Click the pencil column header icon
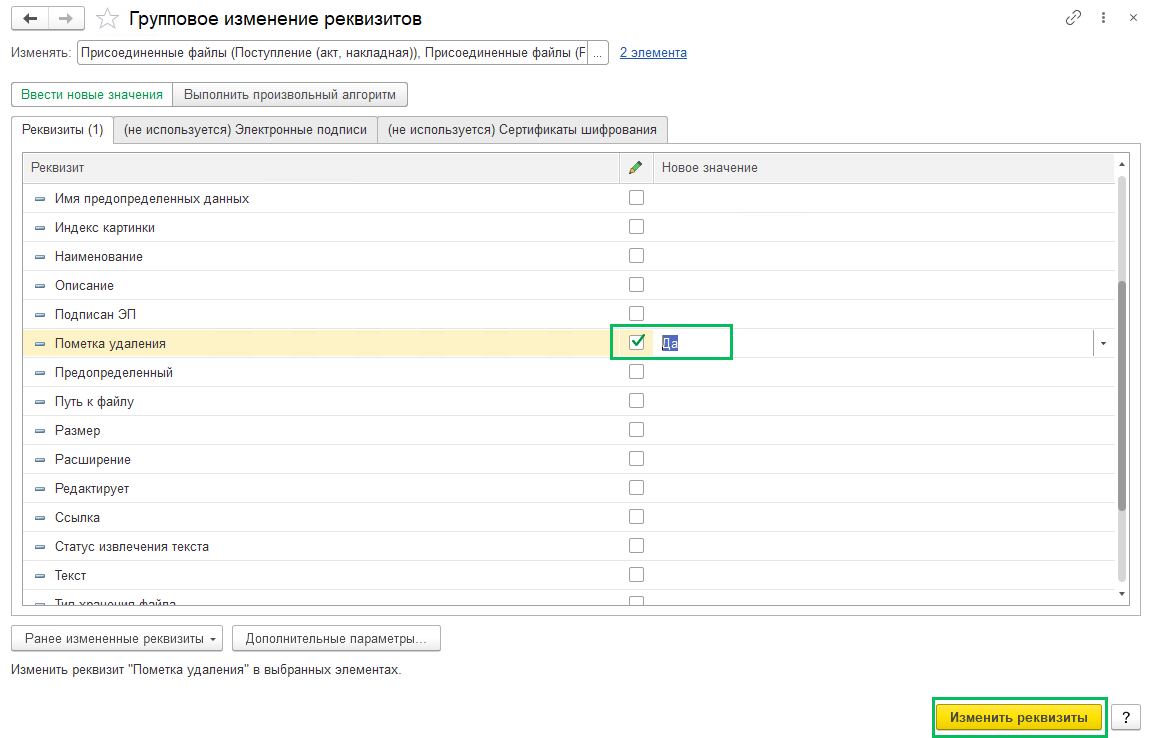Viewport: 1157px width, 738px height. (x=635, y=168)
